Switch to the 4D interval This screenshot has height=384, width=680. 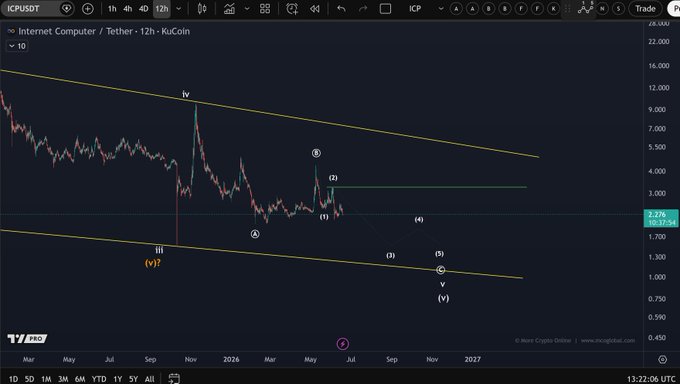coord(144,9)
